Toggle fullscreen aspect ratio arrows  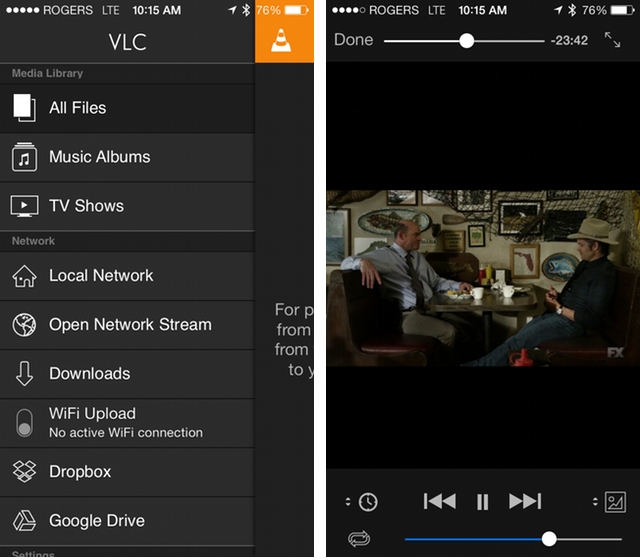coord(612,41)
